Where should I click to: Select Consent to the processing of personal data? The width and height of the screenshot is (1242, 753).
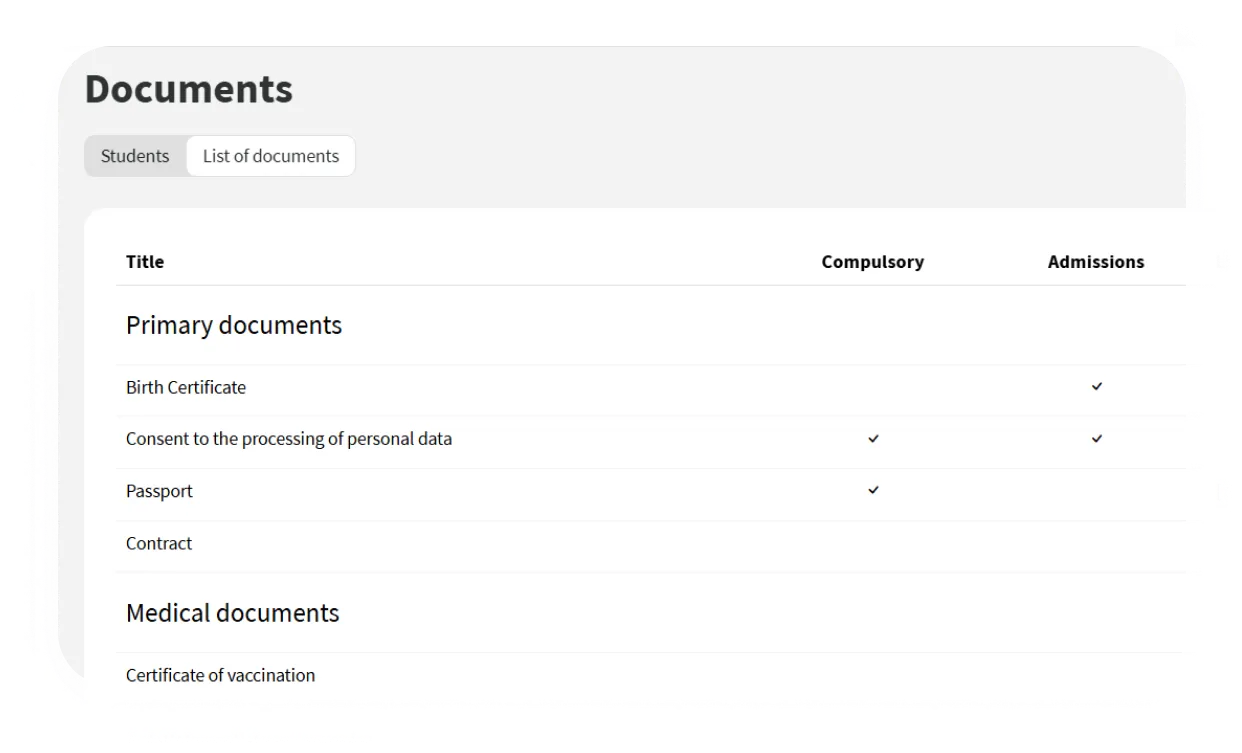[289, 439]
